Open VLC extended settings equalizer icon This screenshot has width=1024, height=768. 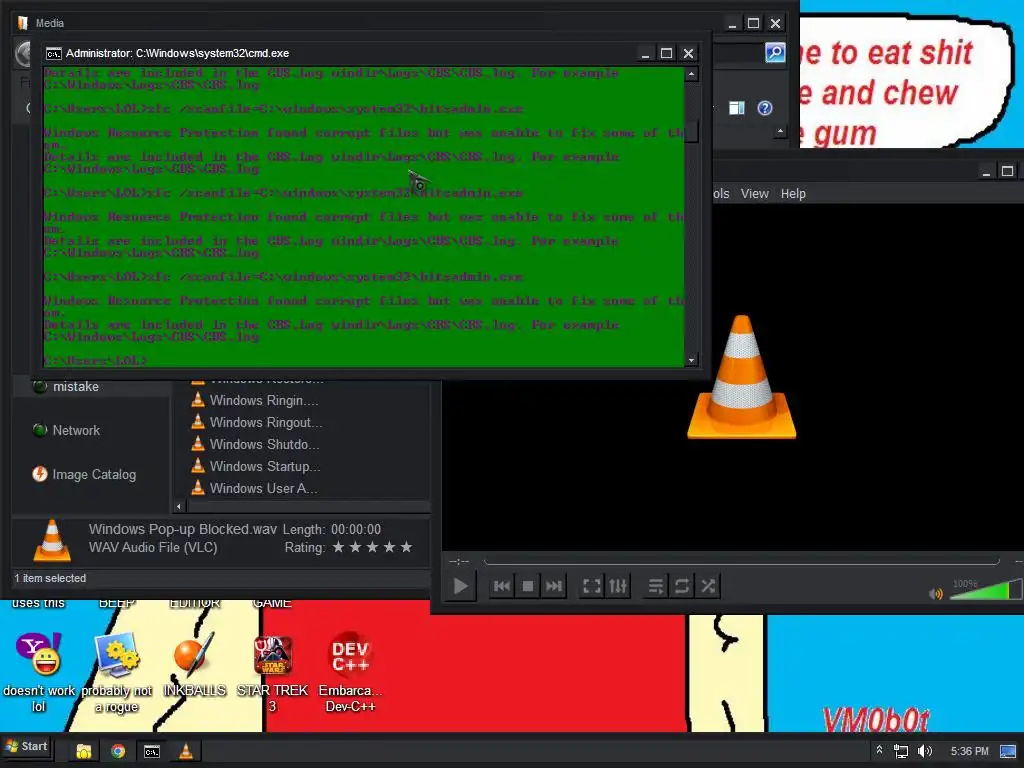tap(618, 586)
